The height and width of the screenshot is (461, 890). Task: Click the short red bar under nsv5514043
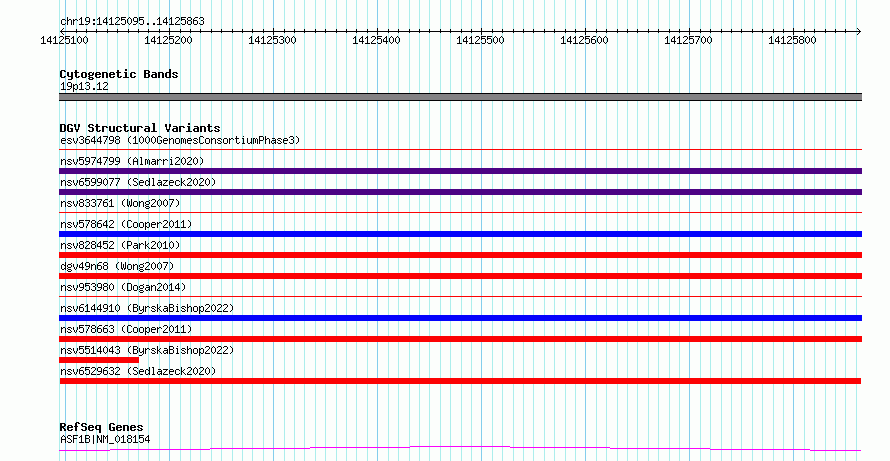pos(99,360)
